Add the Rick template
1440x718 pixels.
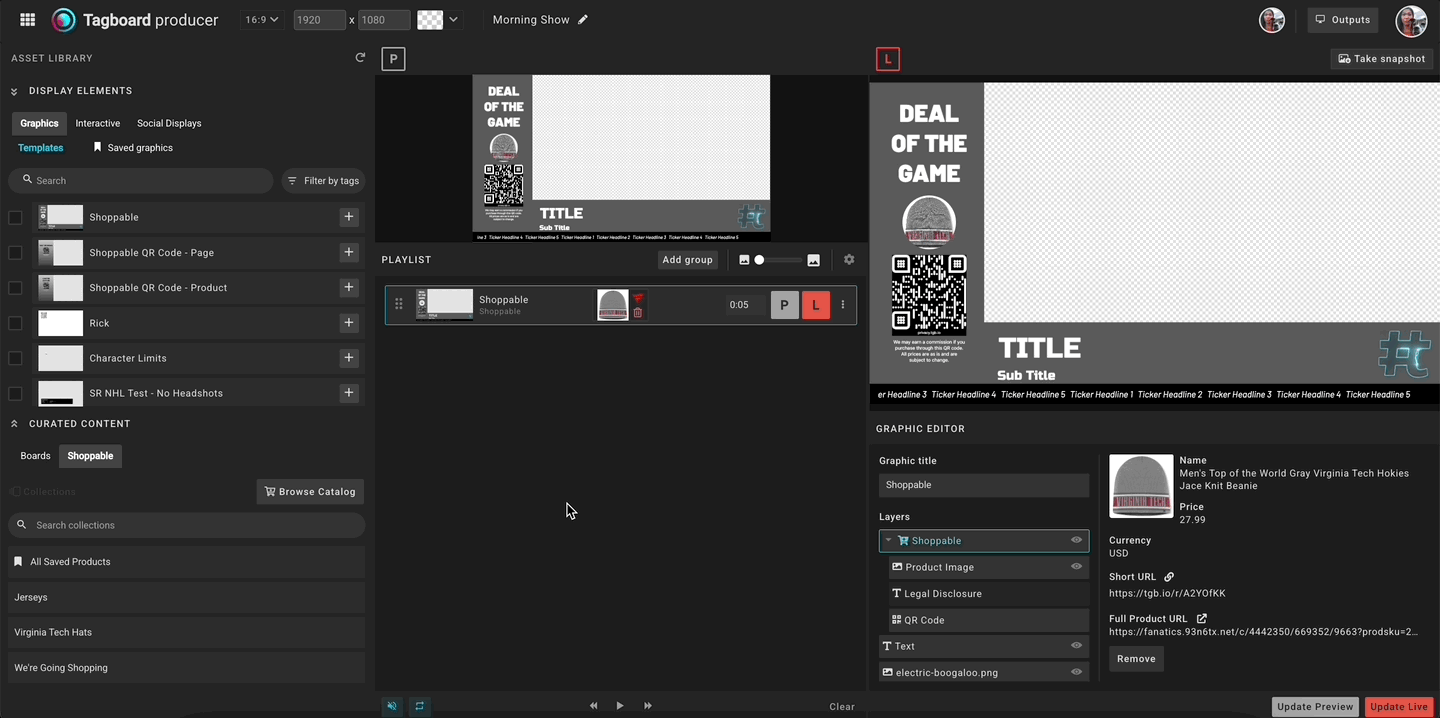(x=348, y=323)
